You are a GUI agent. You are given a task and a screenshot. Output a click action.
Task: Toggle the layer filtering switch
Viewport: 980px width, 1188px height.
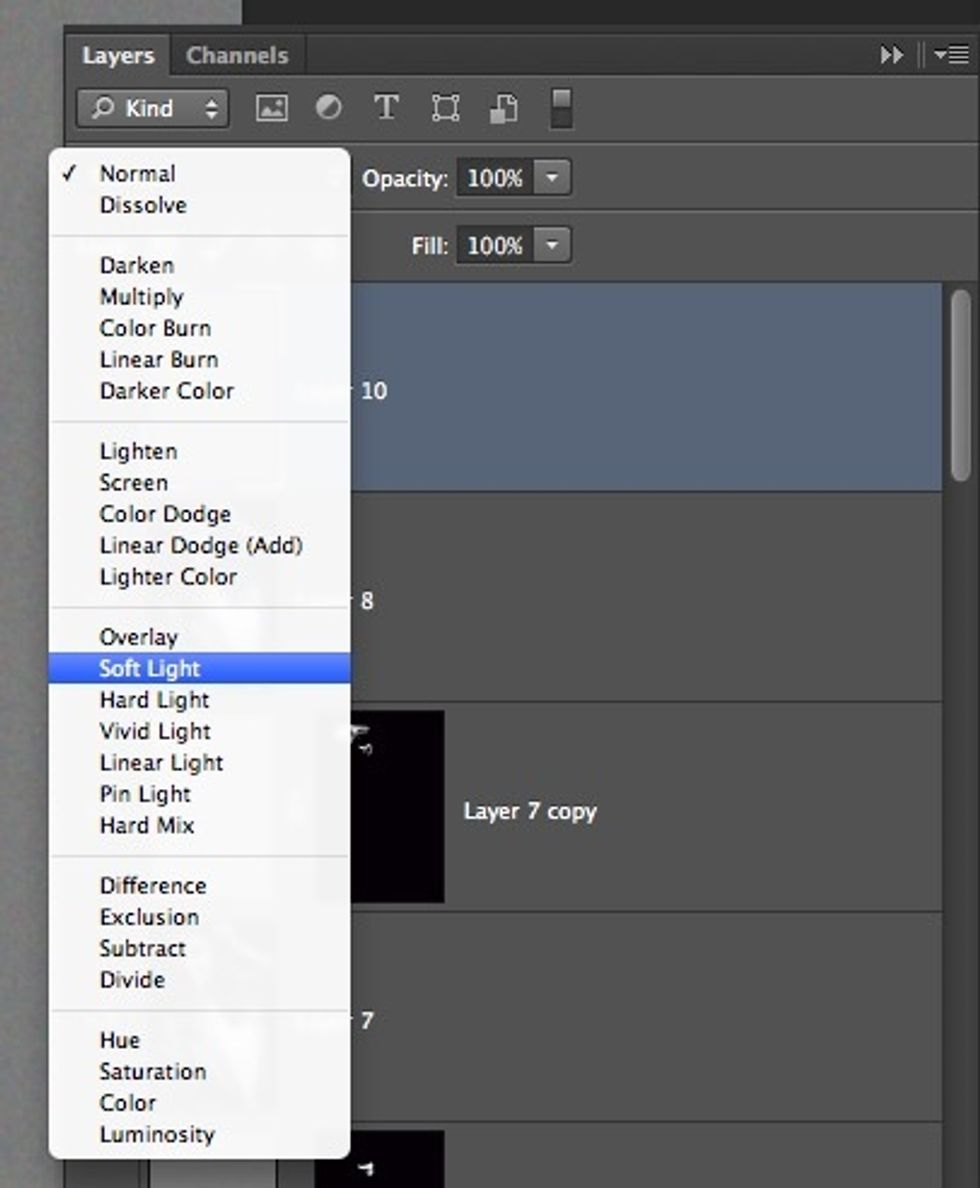tap(560, 110)
